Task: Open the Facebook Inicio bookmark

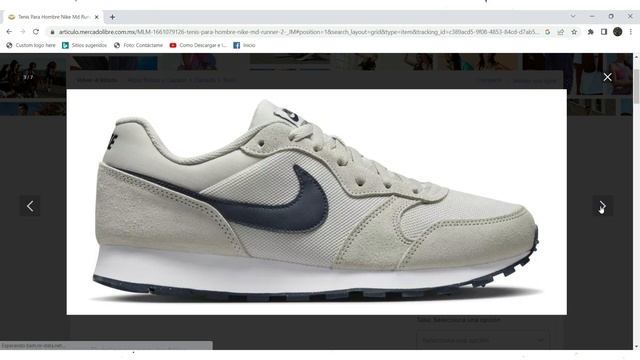Action: (x=244, y=45)
